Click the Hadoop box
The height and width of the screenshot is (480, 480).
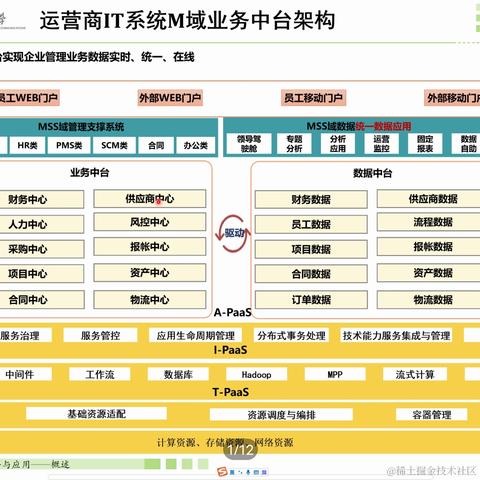(x=257, y=374)
